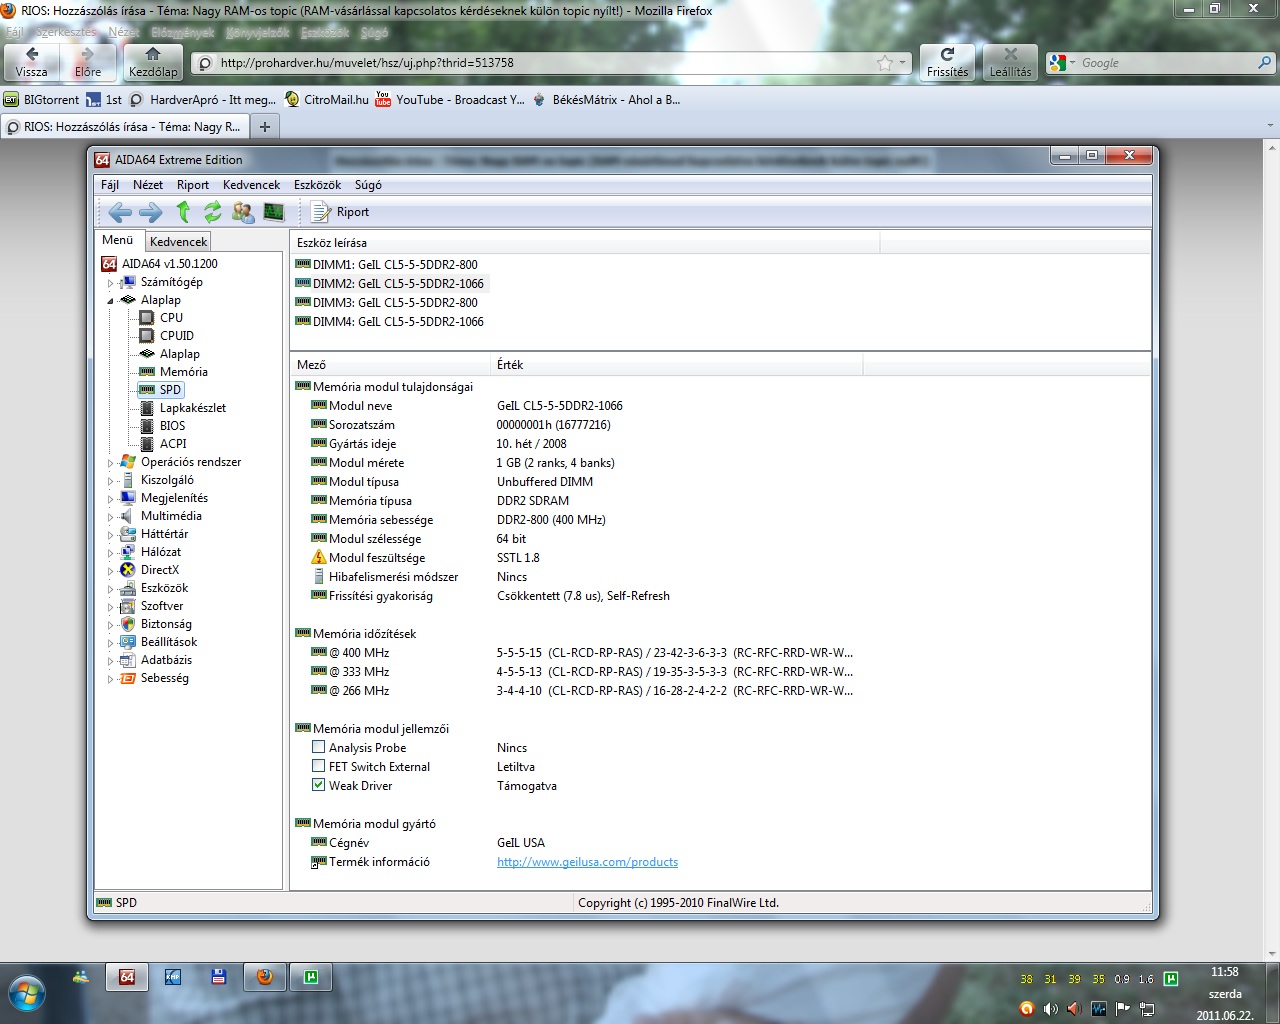
Task: Click the Riport button in AIDA64 toolbar
Action: point(340,212)
